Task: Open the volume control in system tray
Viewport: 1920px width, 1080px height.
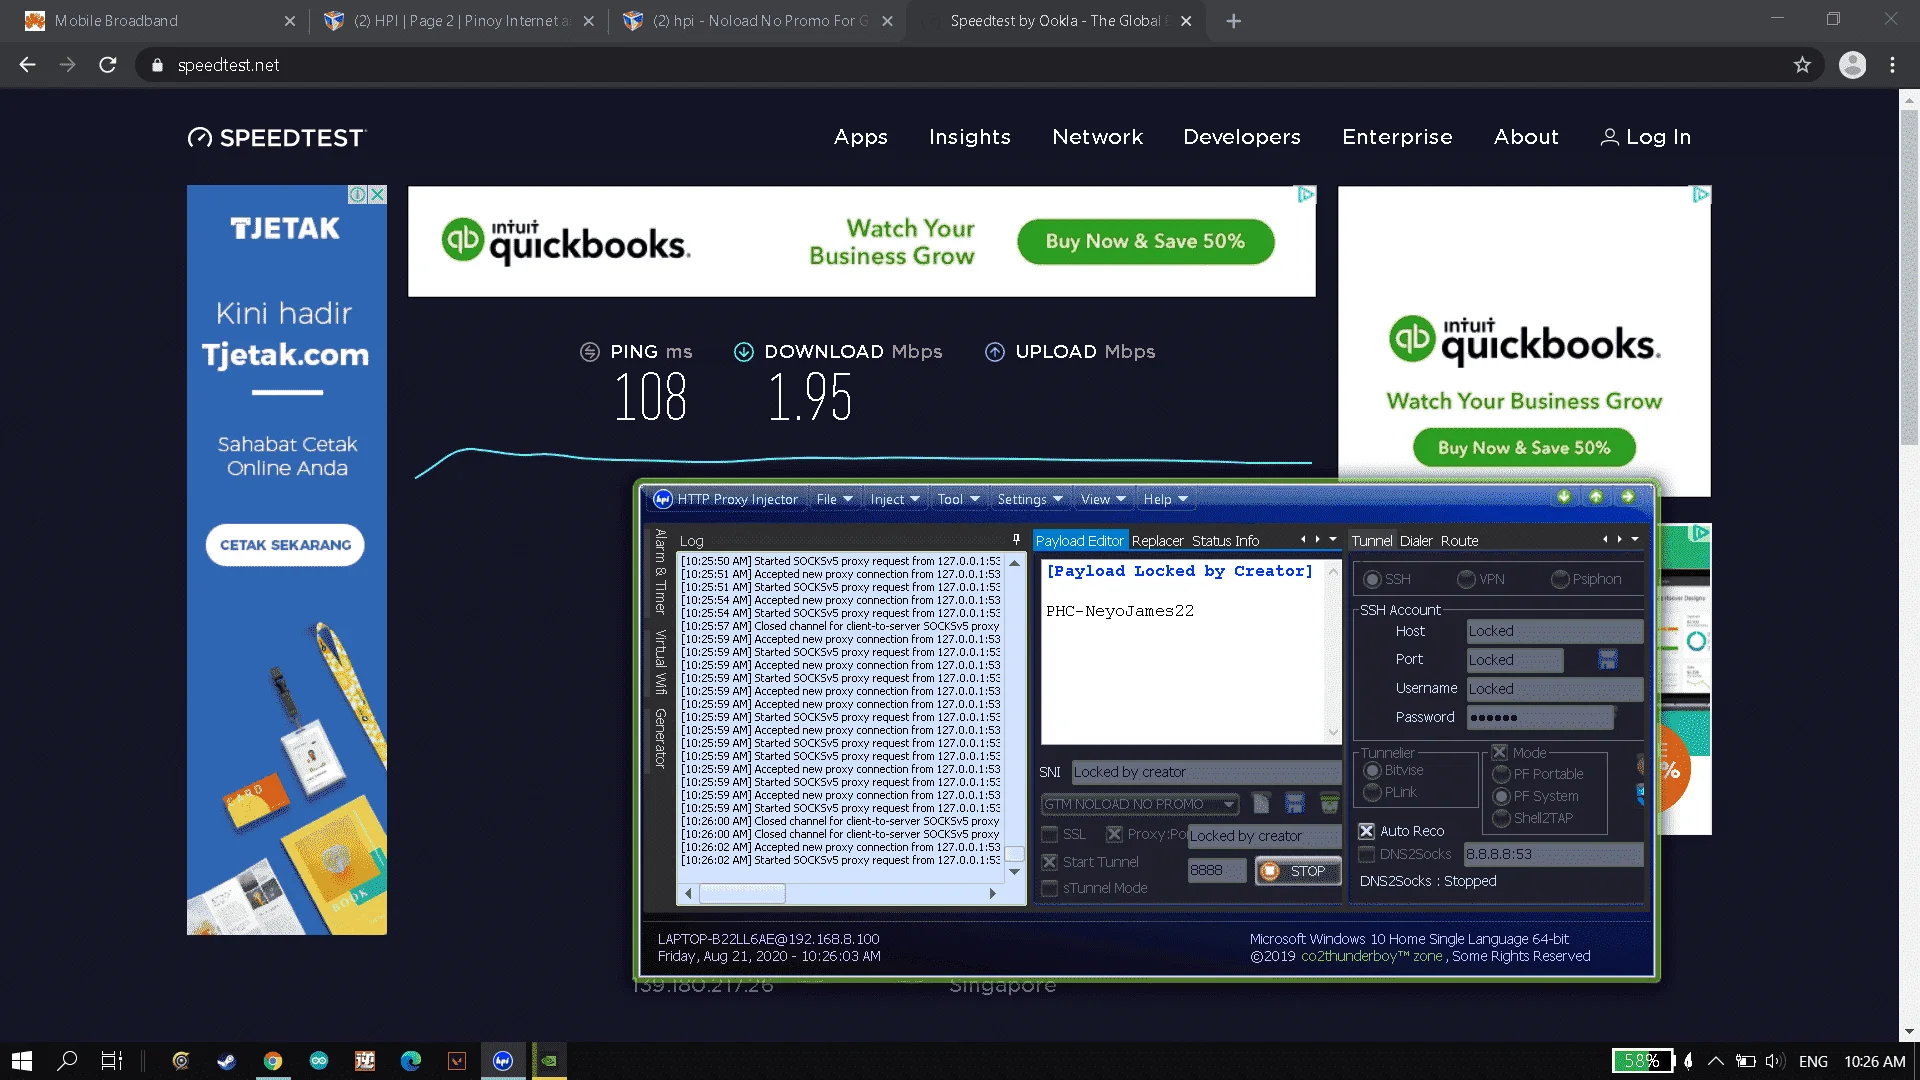Action: [x=1775, y=1061]
